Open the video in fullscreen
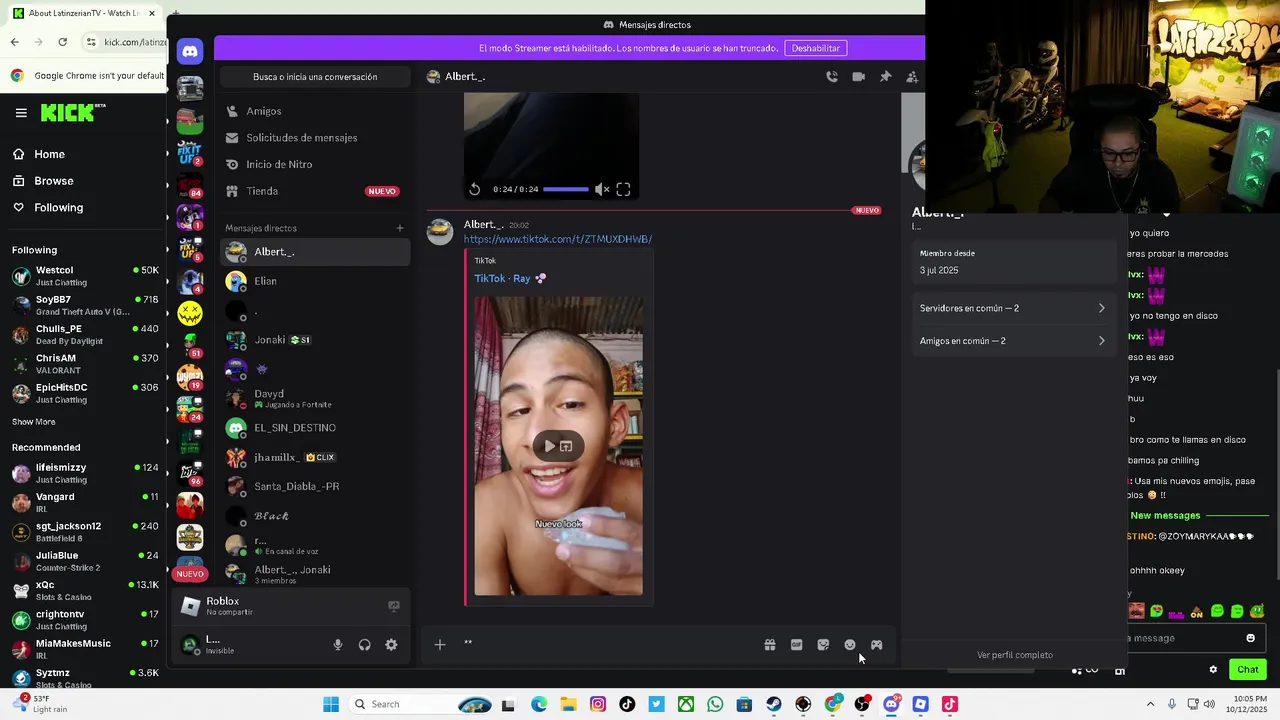This screenshot has height=720, width=1280. point(623,189)
